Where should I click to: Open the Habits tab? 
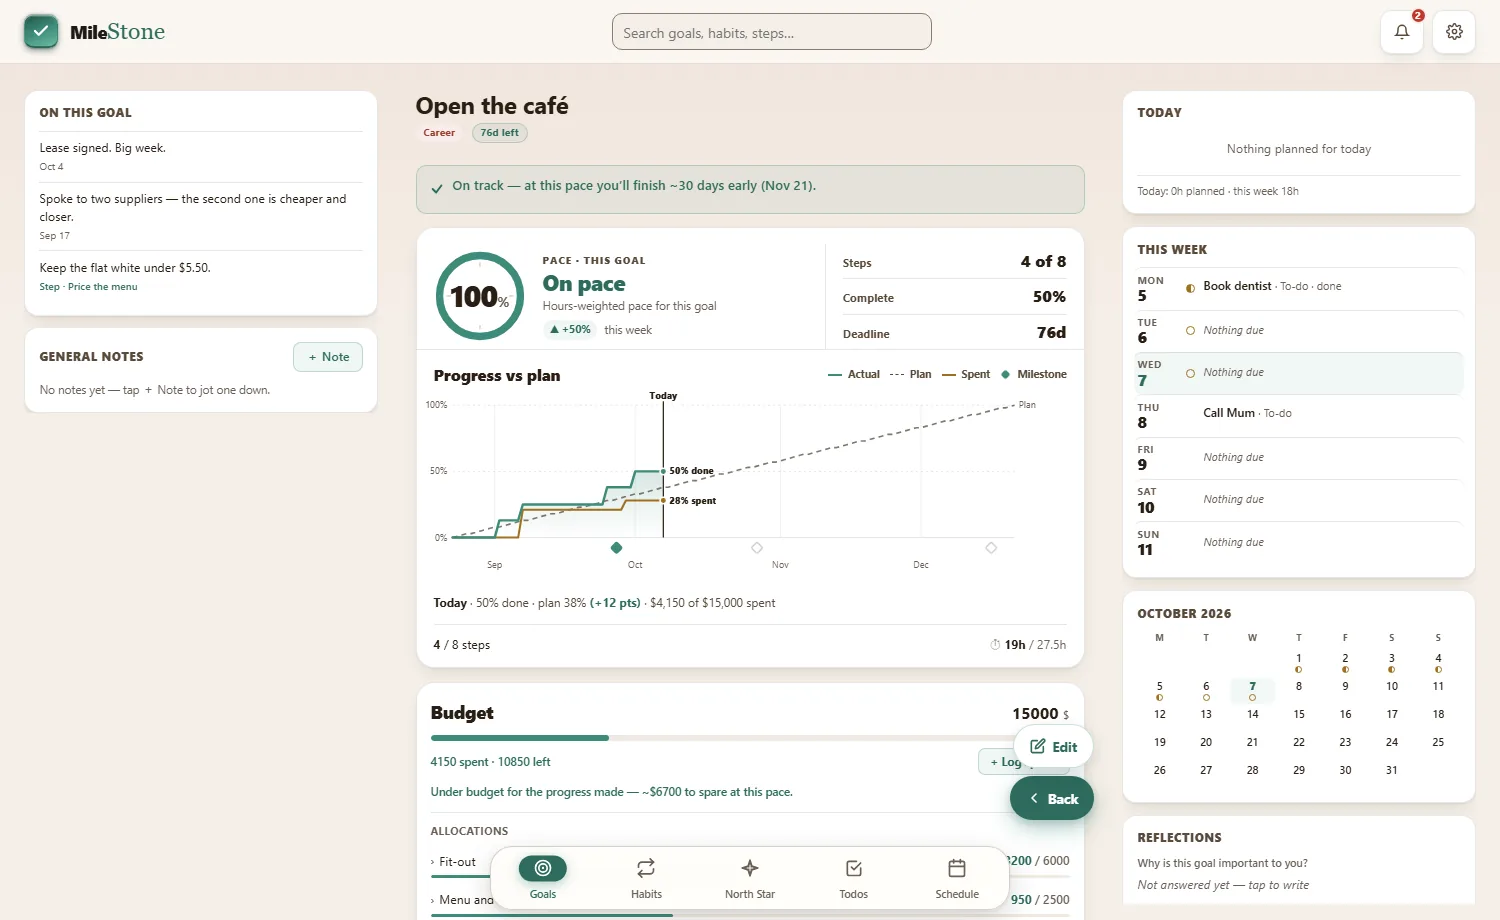tap(646, 878)
